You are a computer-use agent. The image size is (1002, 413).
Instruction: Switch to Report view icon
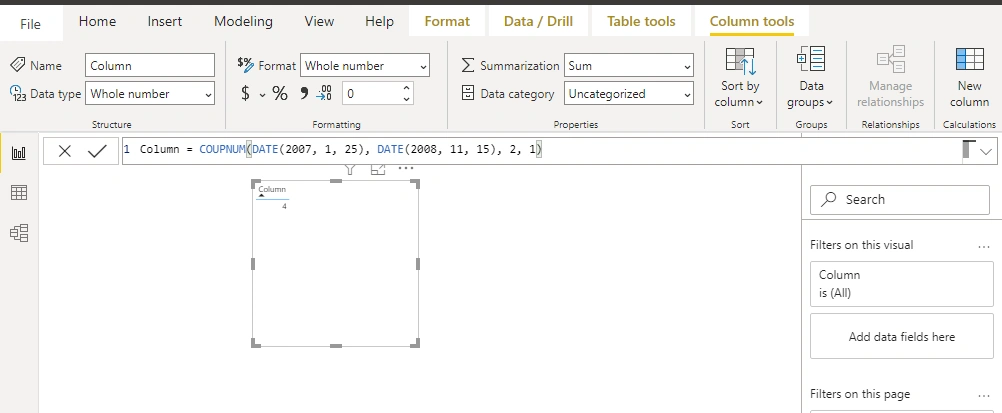point(19,153)
